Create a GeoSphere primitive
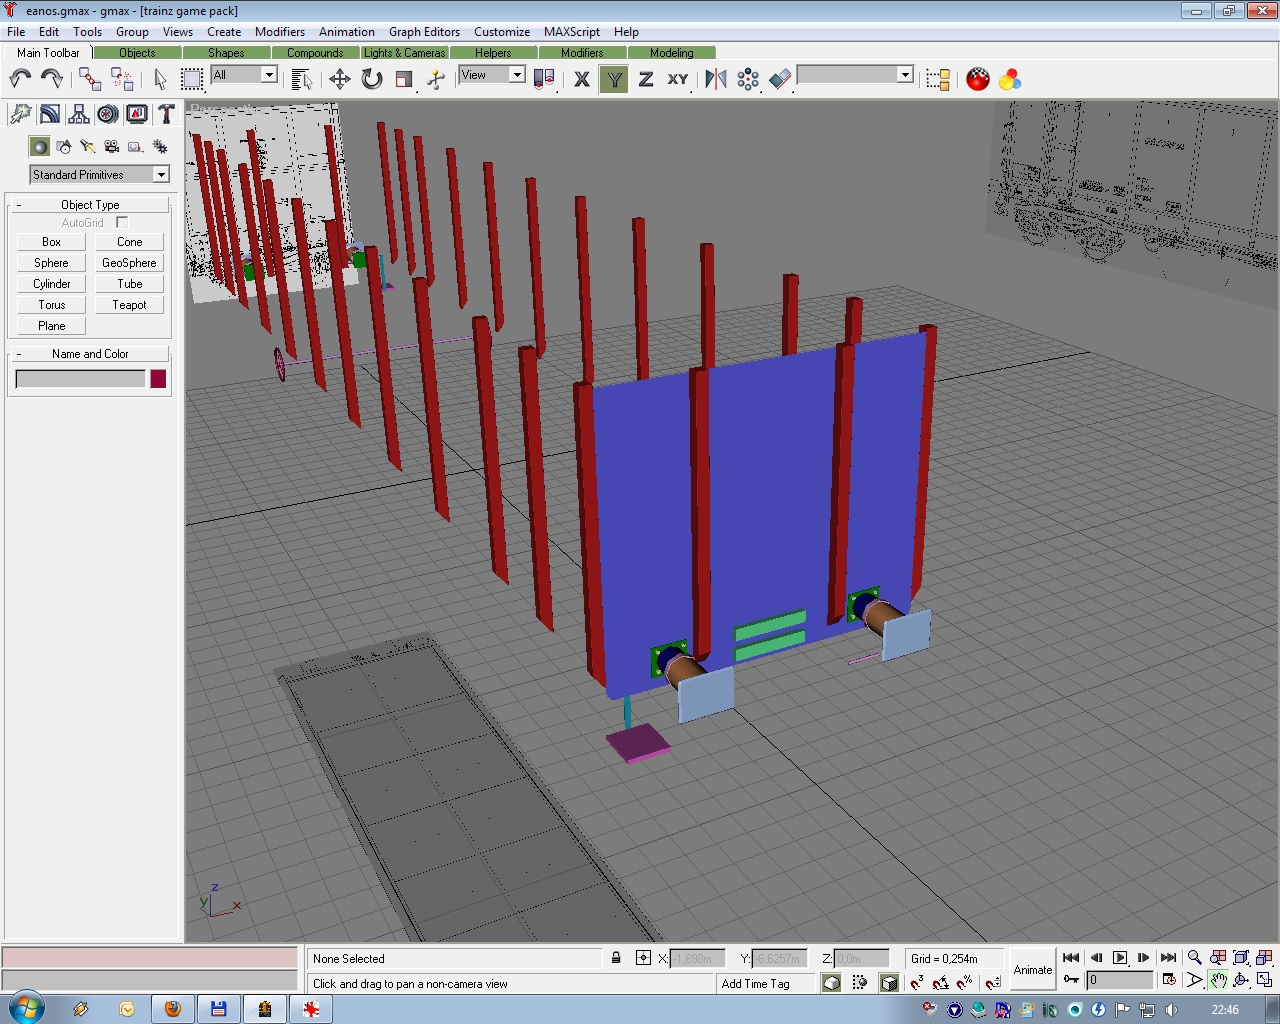This screenshot has width=1280, height=1024. click(129, 263)
